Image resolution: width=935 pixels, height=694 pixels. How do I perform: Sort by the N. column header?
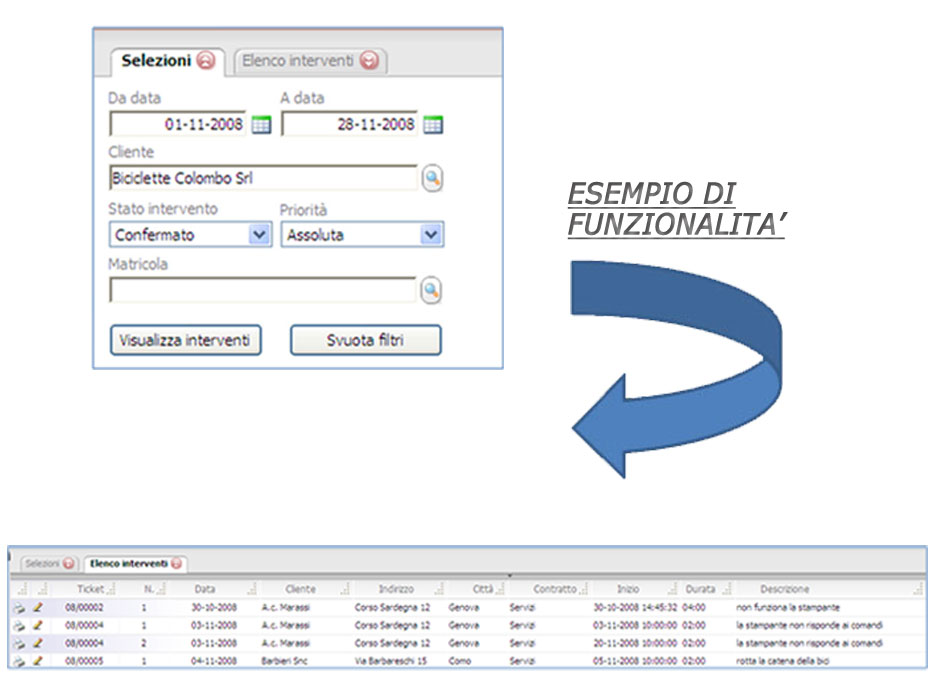pos(149,589)
